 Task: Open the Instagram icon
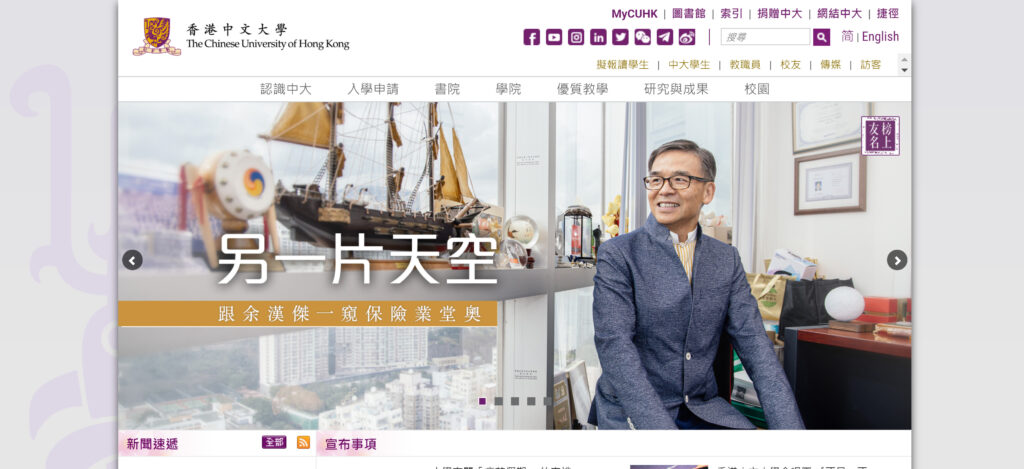click(576, 37)
